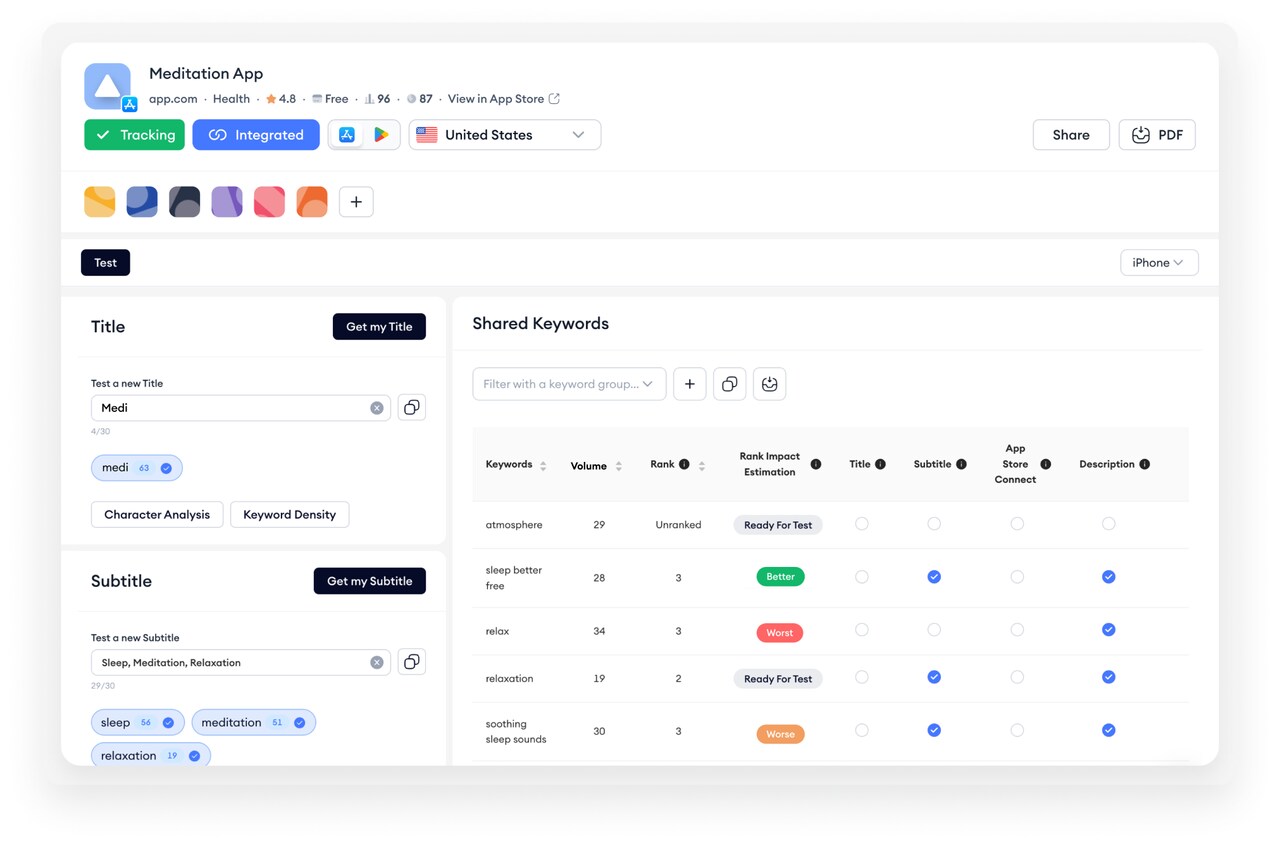This screenshot has height=846, width=1280.
Task: Select the Apple App Store icon
Action: coord(347,135)
